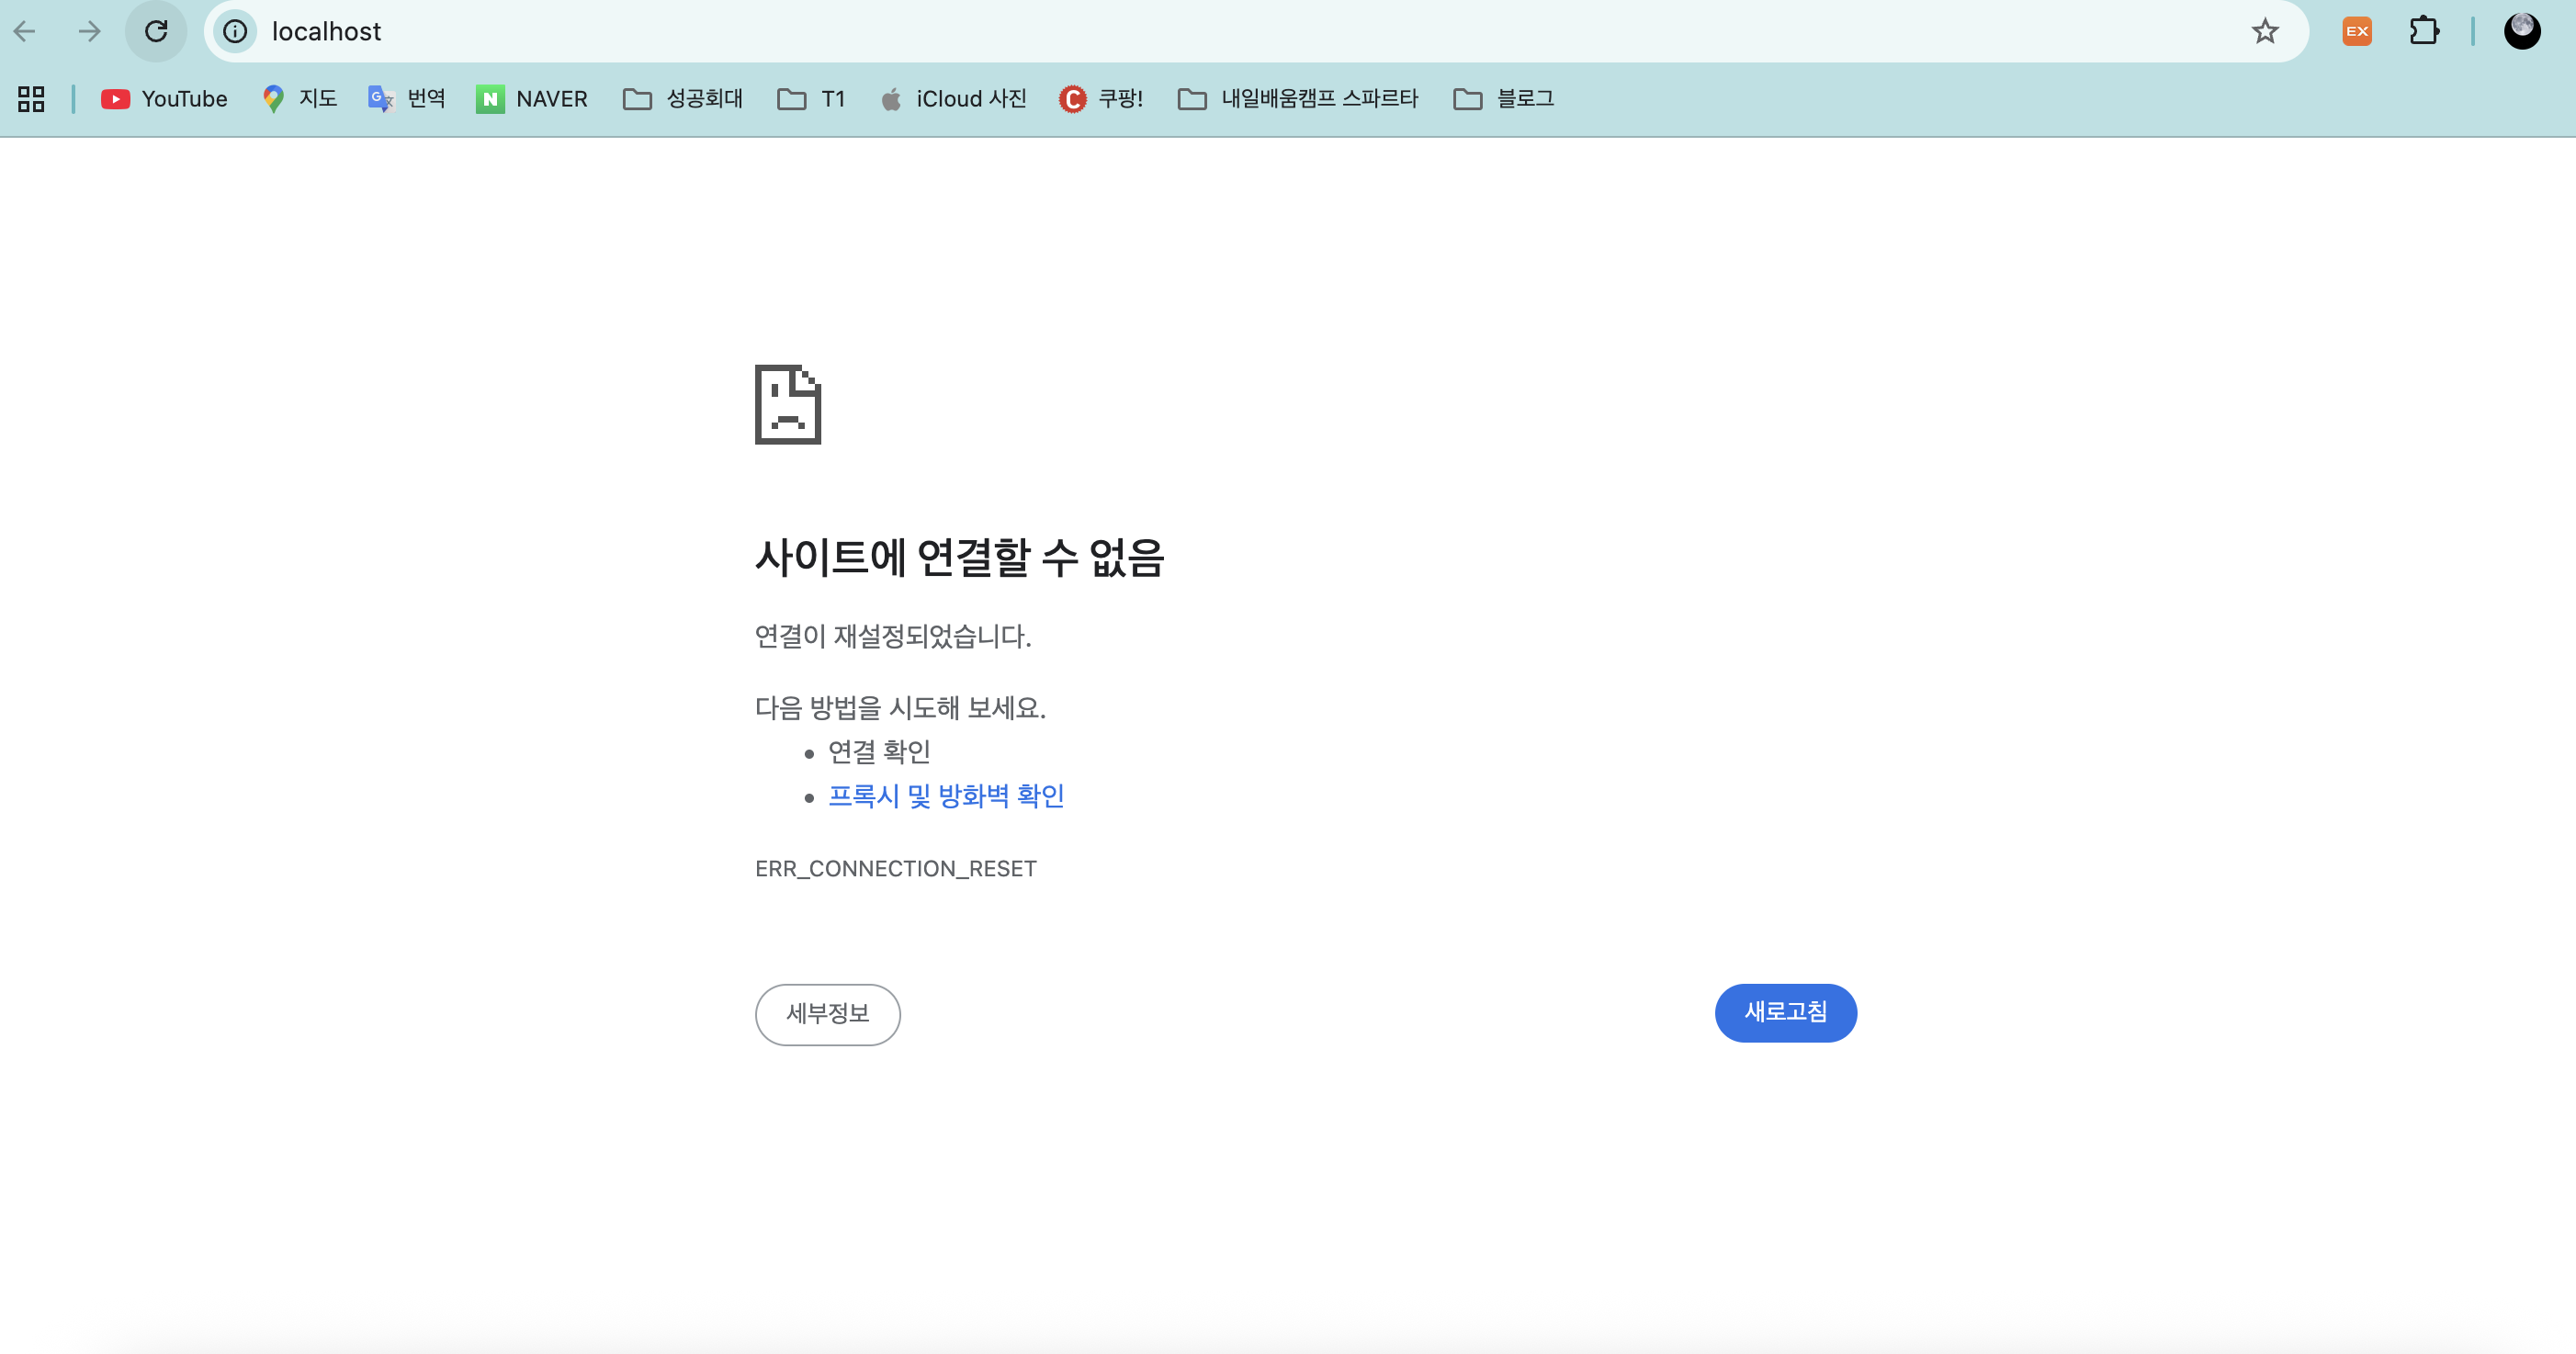Open the iCloud 사진 bookmark
This screenshot has width=2576, height=1354.
pyautogui.click(x=954, y=98)
